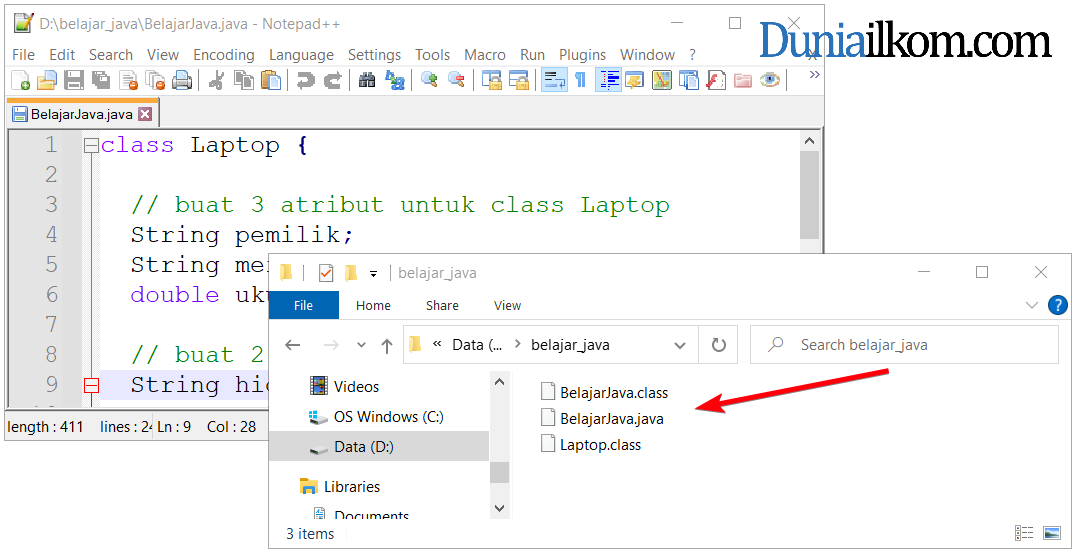The image size is (1079, 557).
Task: Switch to details view icon in status bar
Action: coord(1024,533)
